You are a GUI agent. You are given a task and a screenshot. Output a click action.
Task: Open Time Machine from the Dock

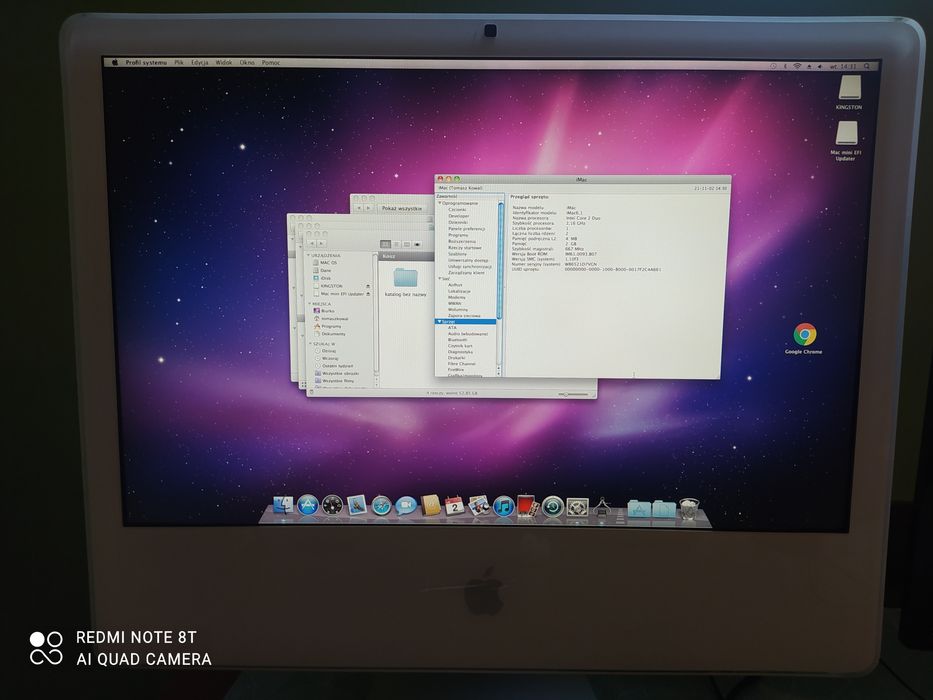coord(553,507)
